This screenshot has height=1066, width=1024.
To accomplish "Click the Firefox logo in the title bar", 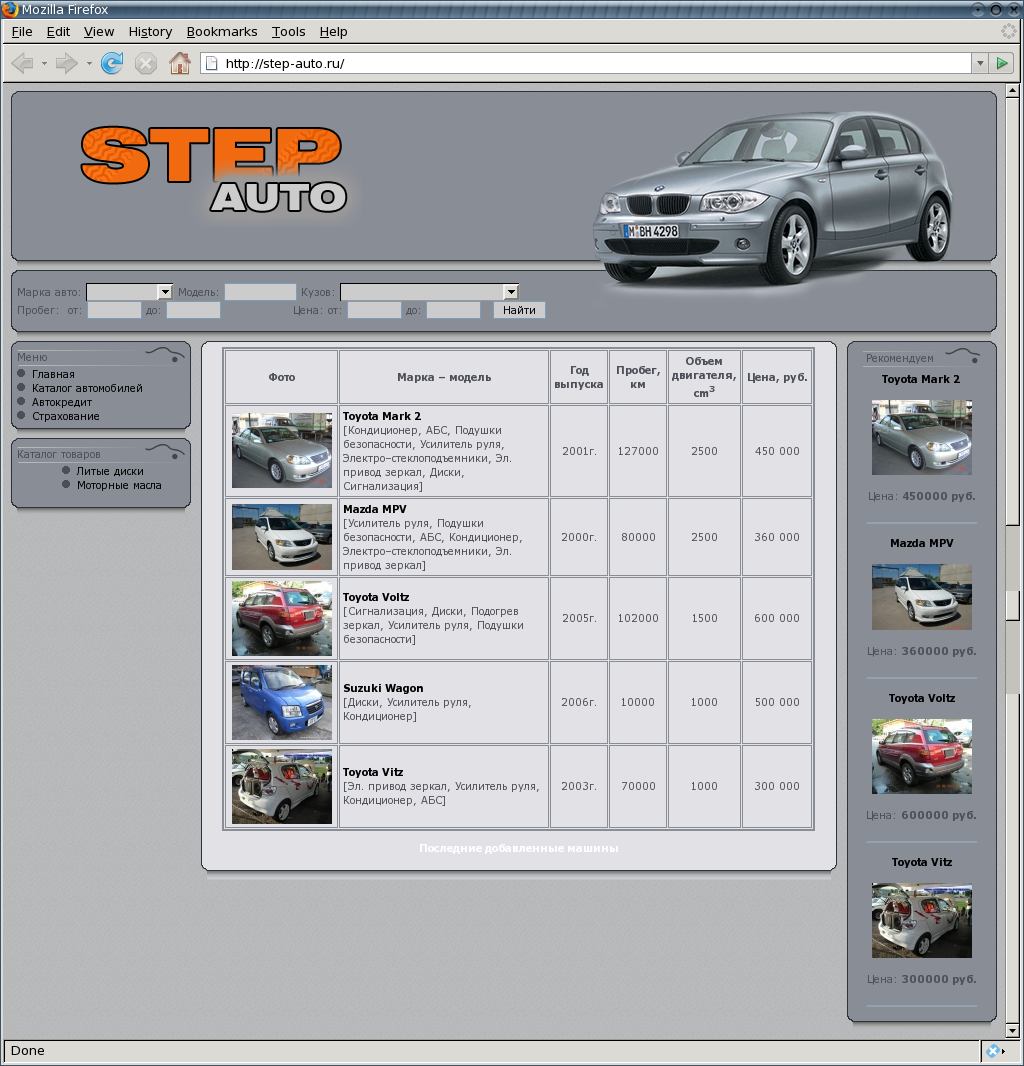I will click(x=10, y=9).
